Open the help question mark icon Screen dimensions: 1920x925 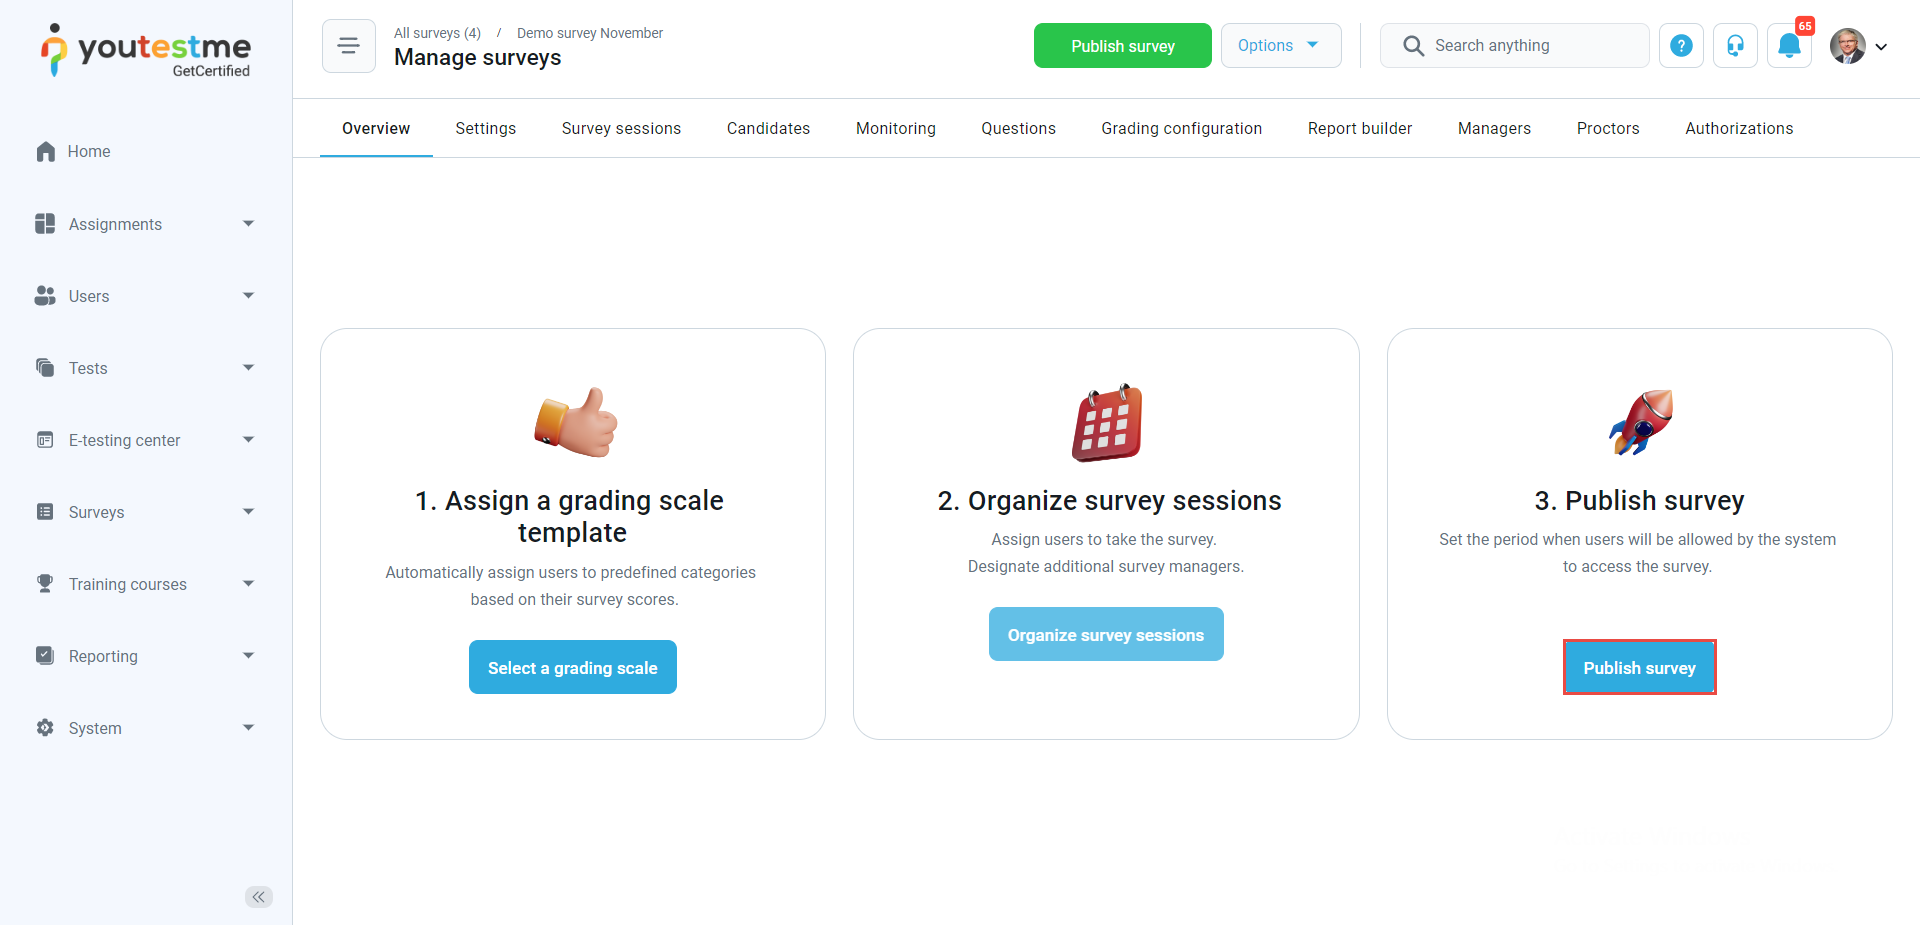[x=1681, y=46]
